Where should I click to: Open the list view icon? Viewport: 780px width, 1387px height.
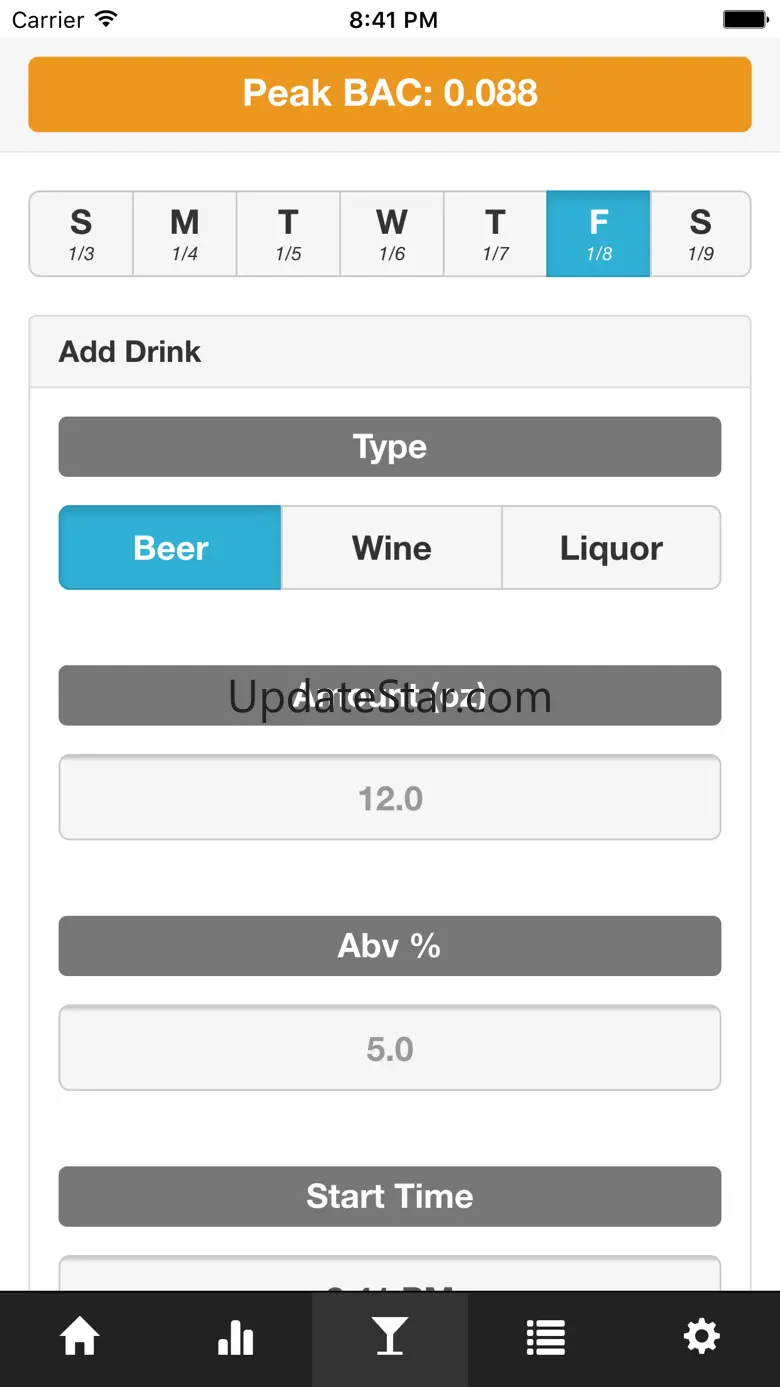pyautogui.click(x=545, y=1337)
